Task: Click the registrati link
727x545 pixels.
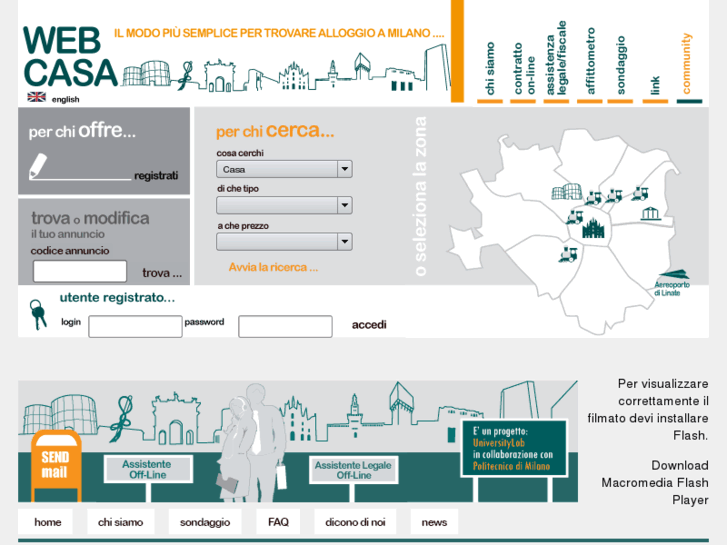Action: (156, 176)
